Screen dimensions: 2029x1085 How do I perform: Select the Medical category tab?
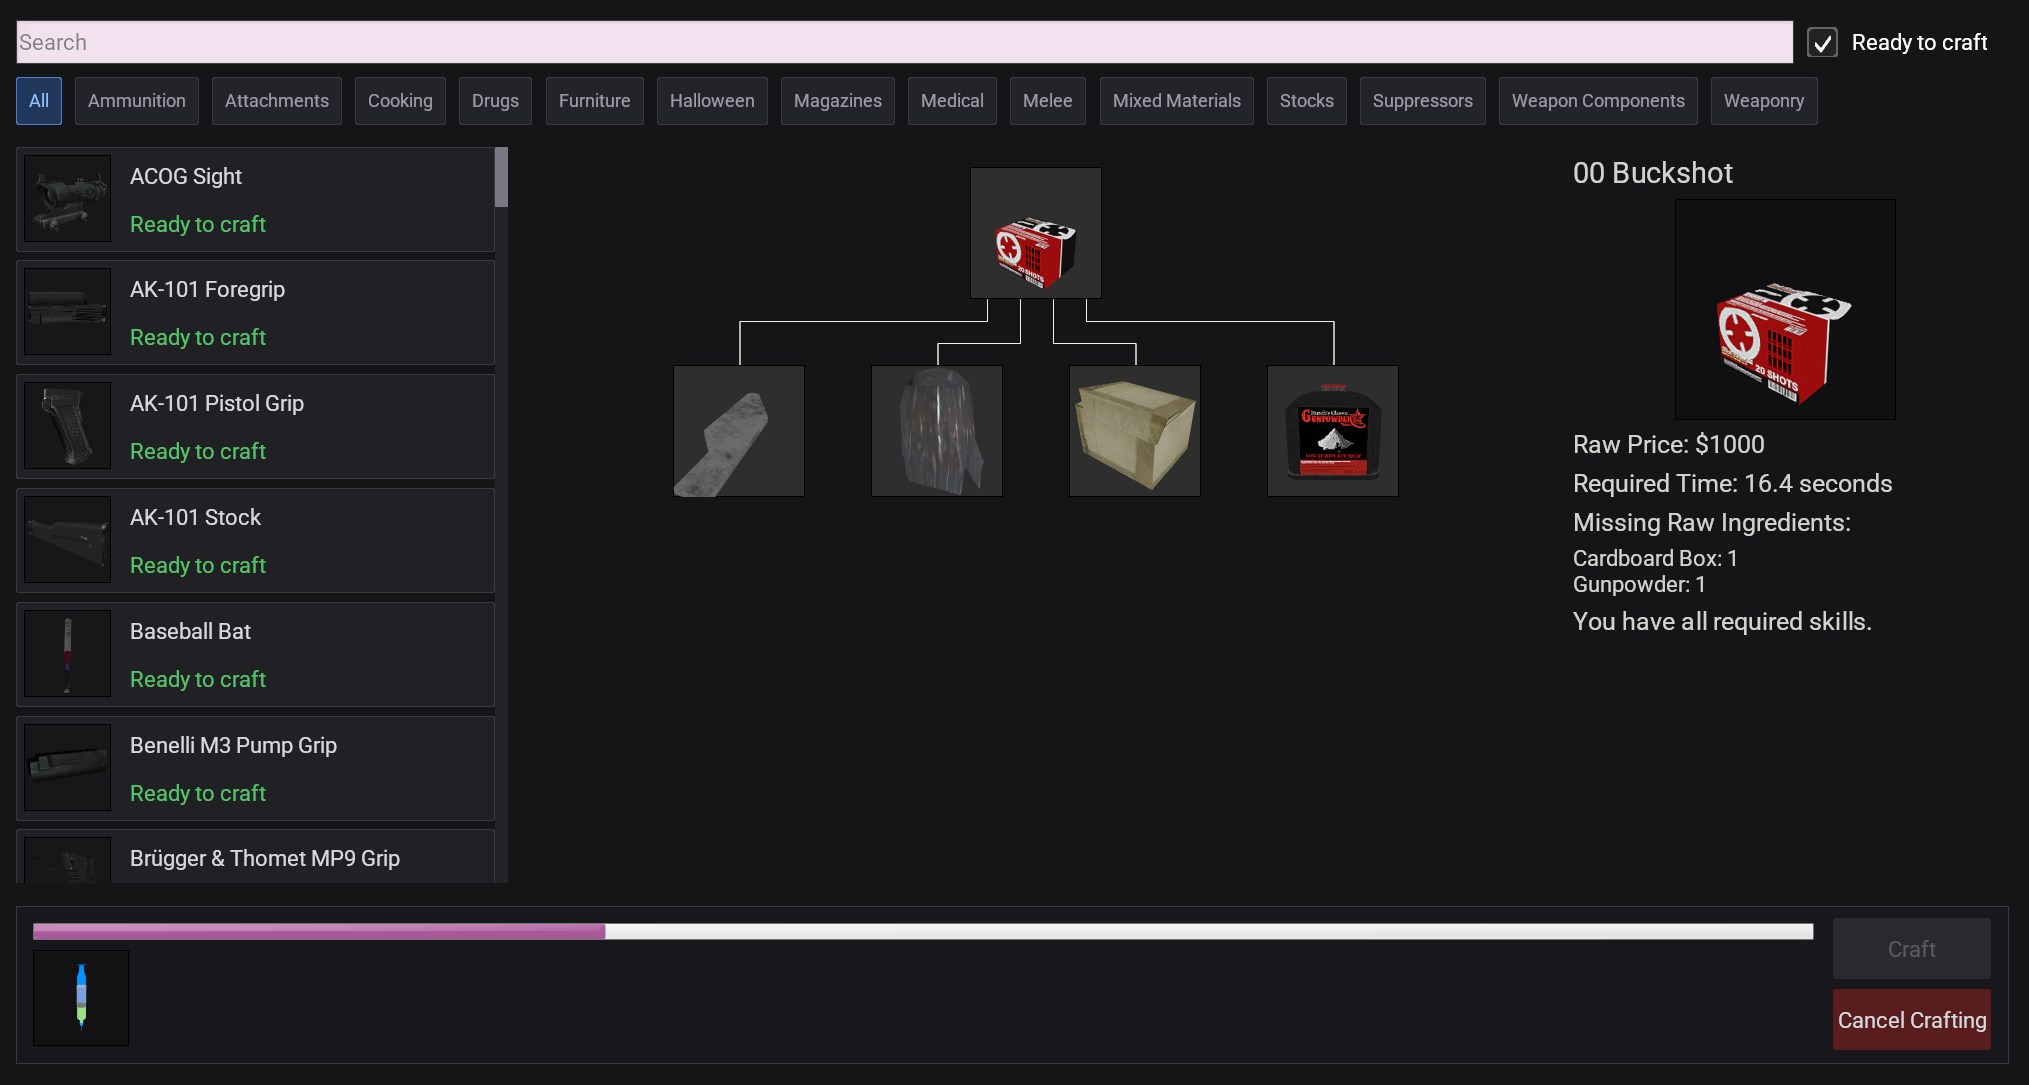(x=951, y=101)
